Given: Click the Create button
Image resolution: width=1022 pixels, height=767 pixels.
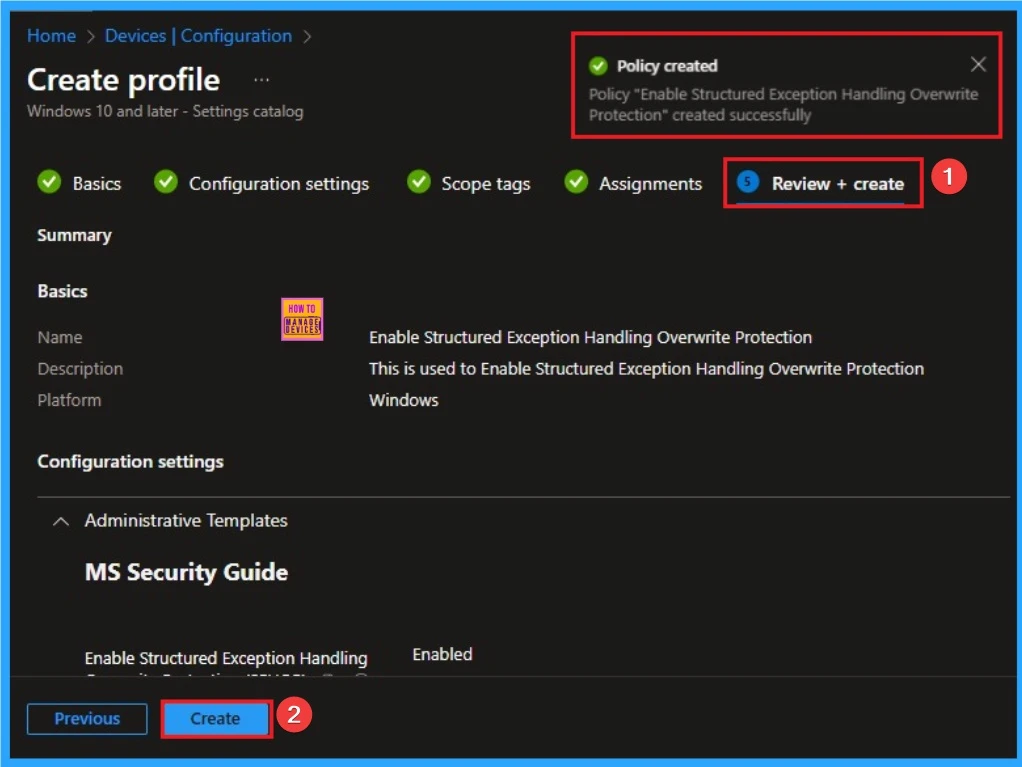Looking at the screenshot, I should click(x=216, y=718).
